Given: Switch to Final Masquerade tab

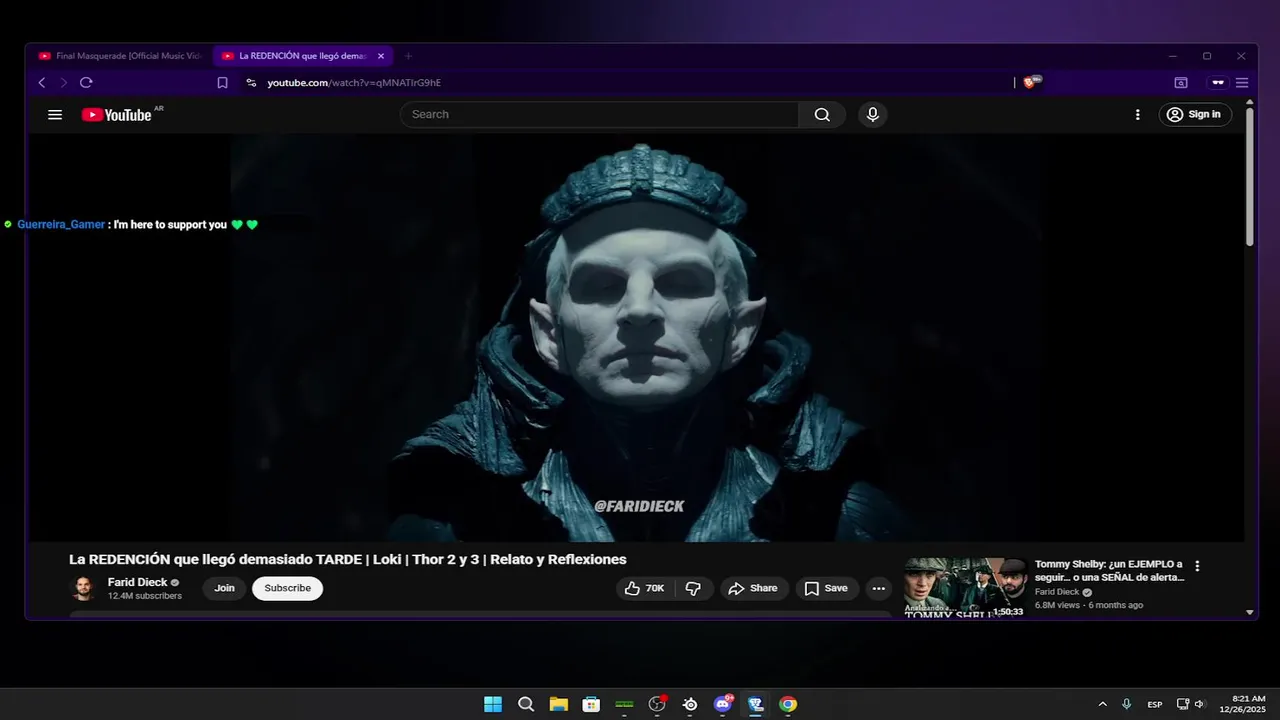Looking at the screenshot, I should 120,56.
